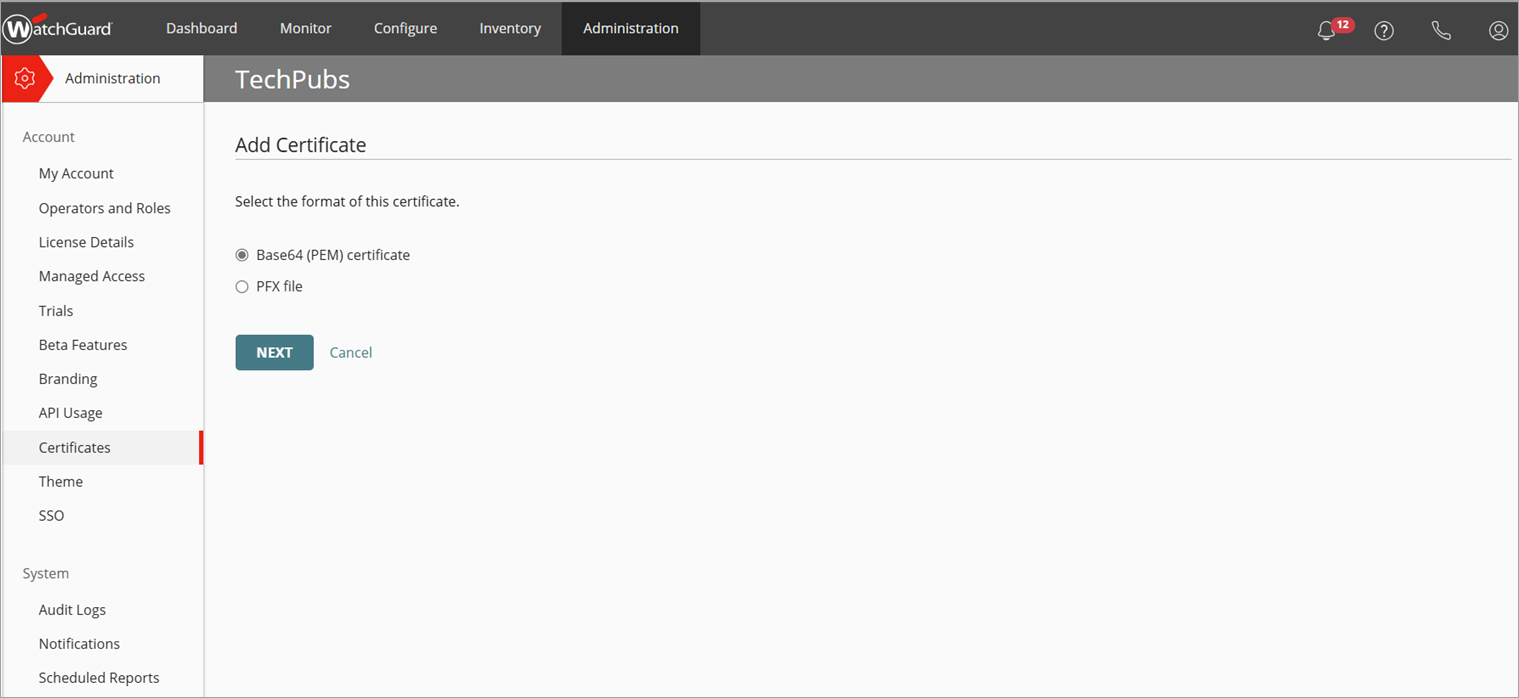Screen dimensions: 1519x698
Task: Open the notifications bell with 12 alerts
Action: tap(1327, 29)
